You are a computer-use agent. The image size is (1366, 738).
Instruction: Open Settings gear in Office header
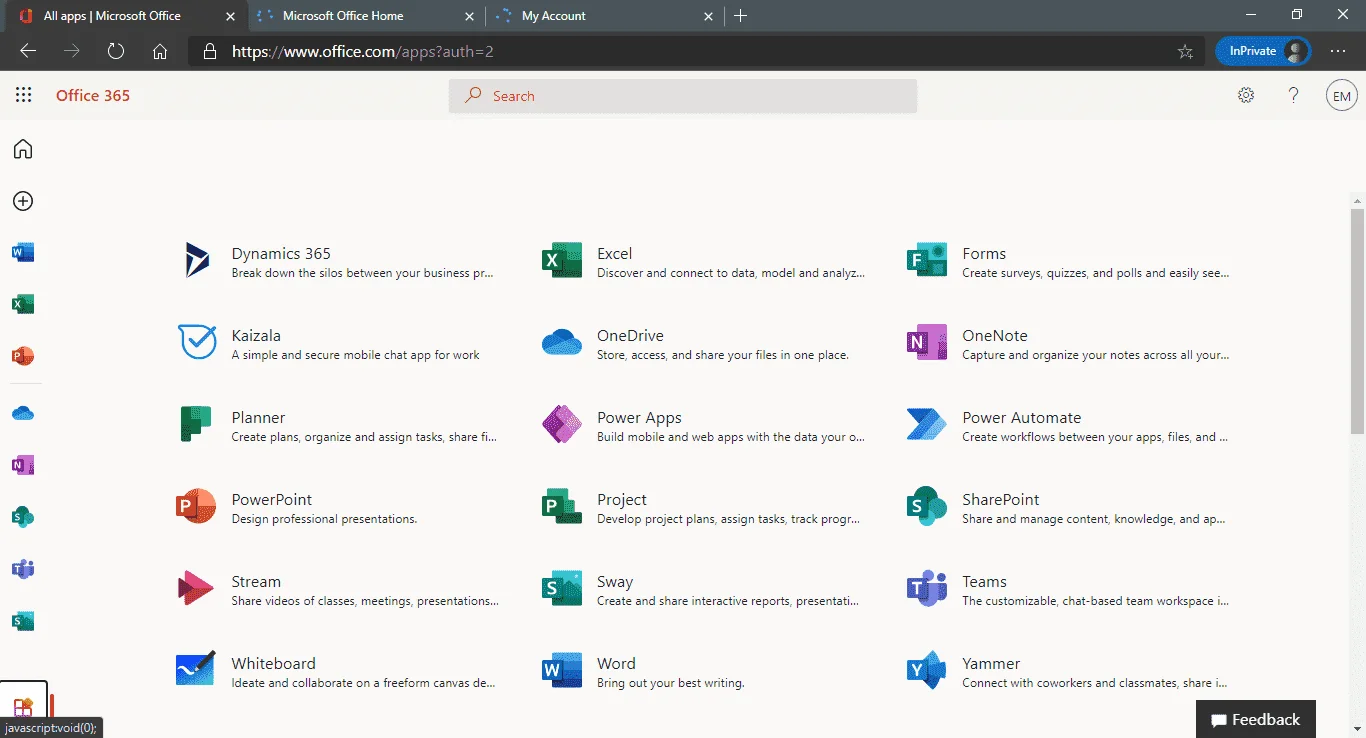tap(1246, 95)
